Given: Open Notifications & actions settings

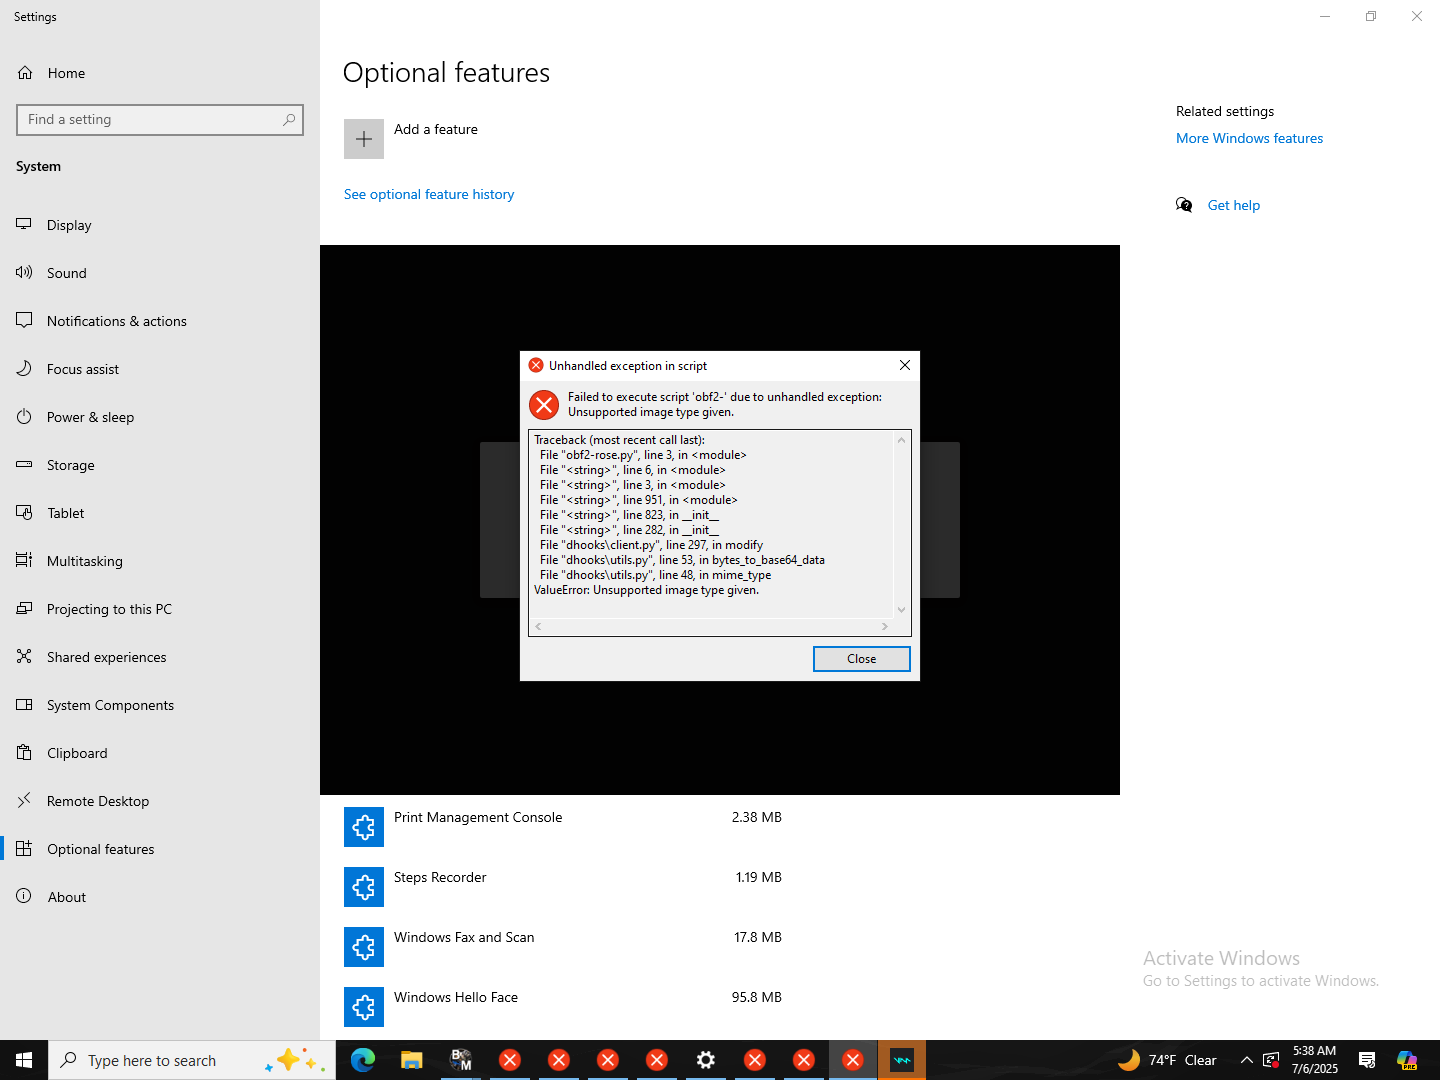Looking at the screenshot, I should [160, 321].
